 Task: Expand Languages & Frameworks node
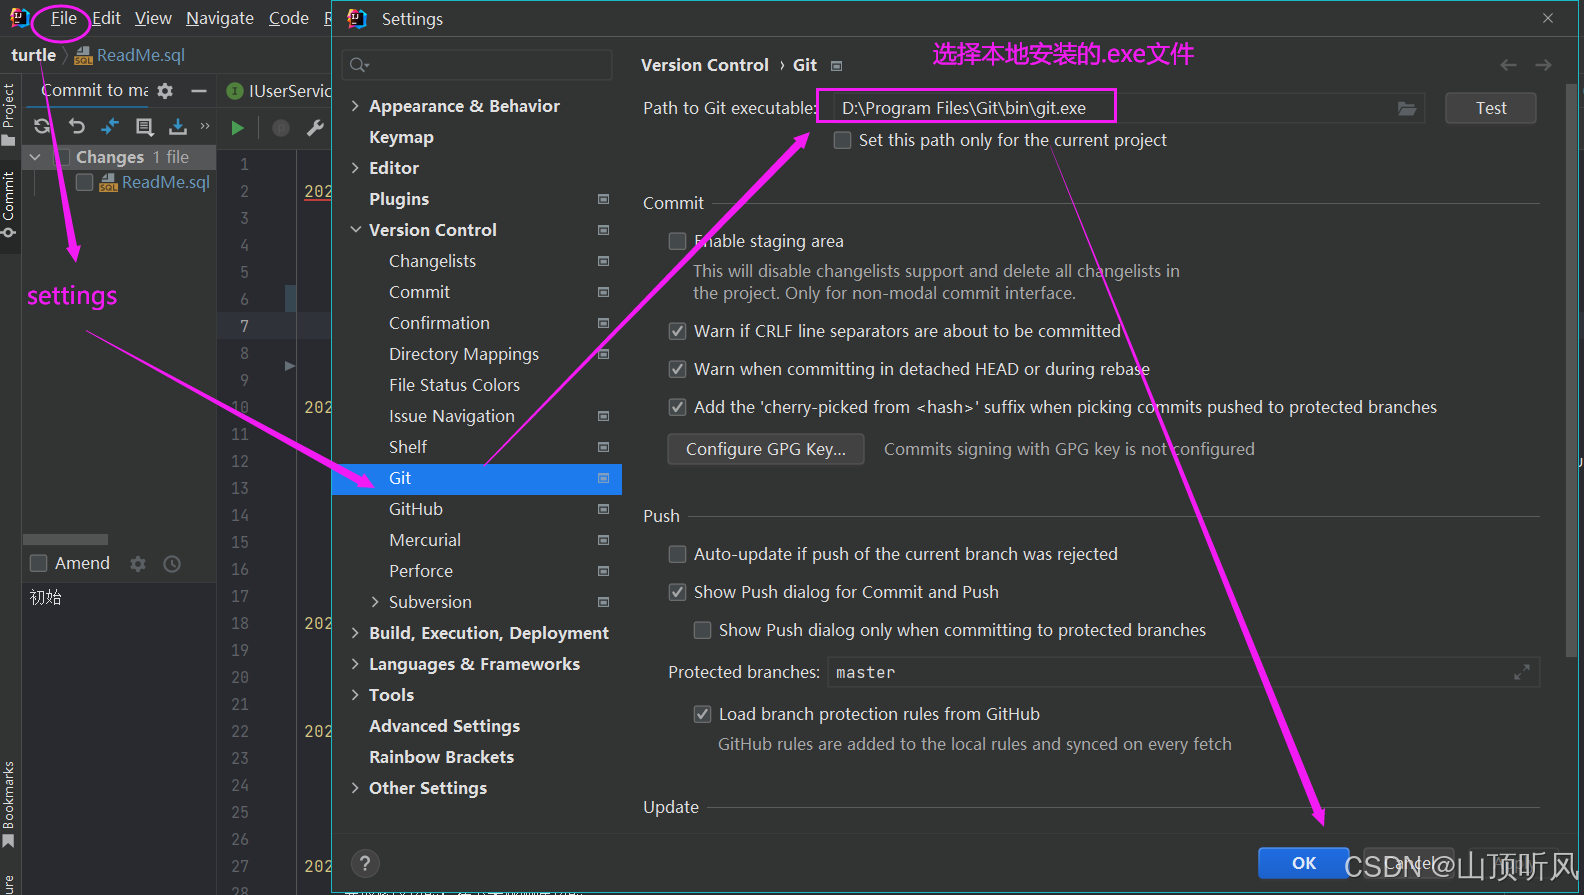(355, 664)
